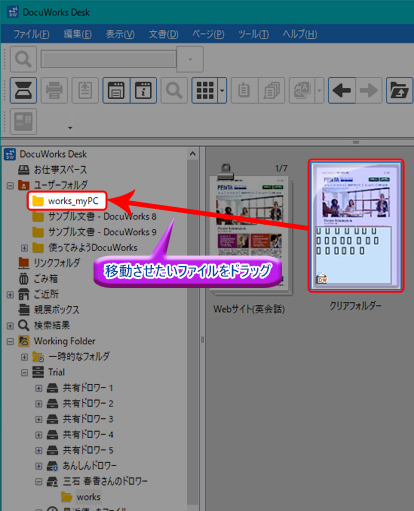Viewport: 414px width, 511px height.
Task: Click the clipboard paste toolbar icon
Action: [x=244, y=90]
